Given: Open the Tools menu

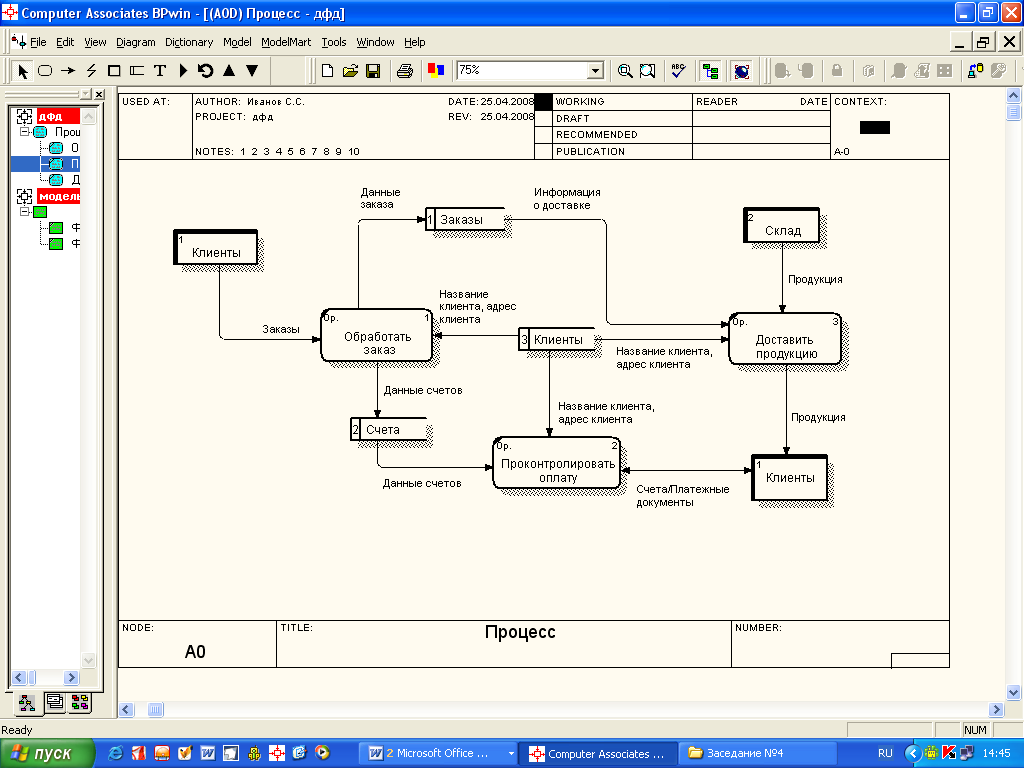Looking at the screenshot, I should click(x=334, y=42).
